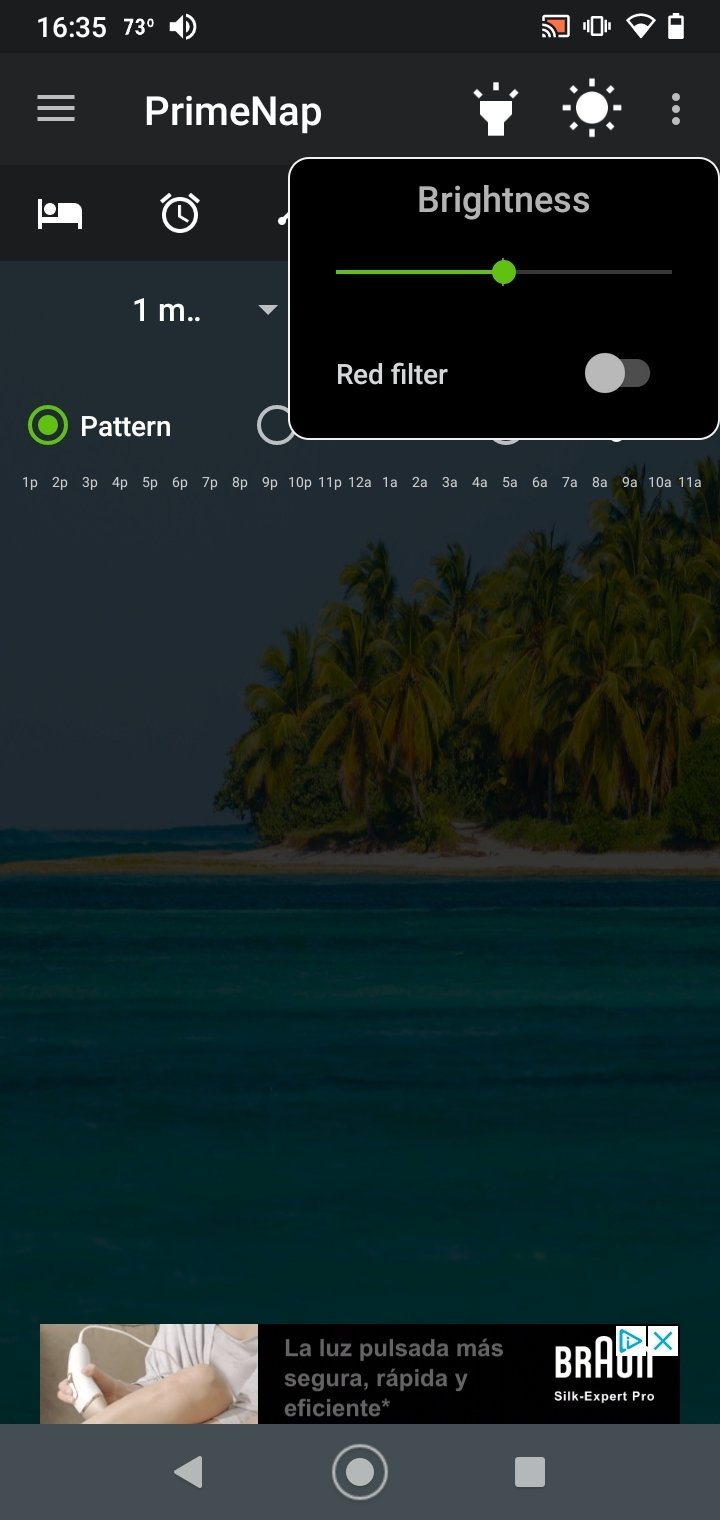Screen dimensions: 720x1520
Task: Click the 3a hour marker
Action: pyautogui.click(x=450, y=483)
